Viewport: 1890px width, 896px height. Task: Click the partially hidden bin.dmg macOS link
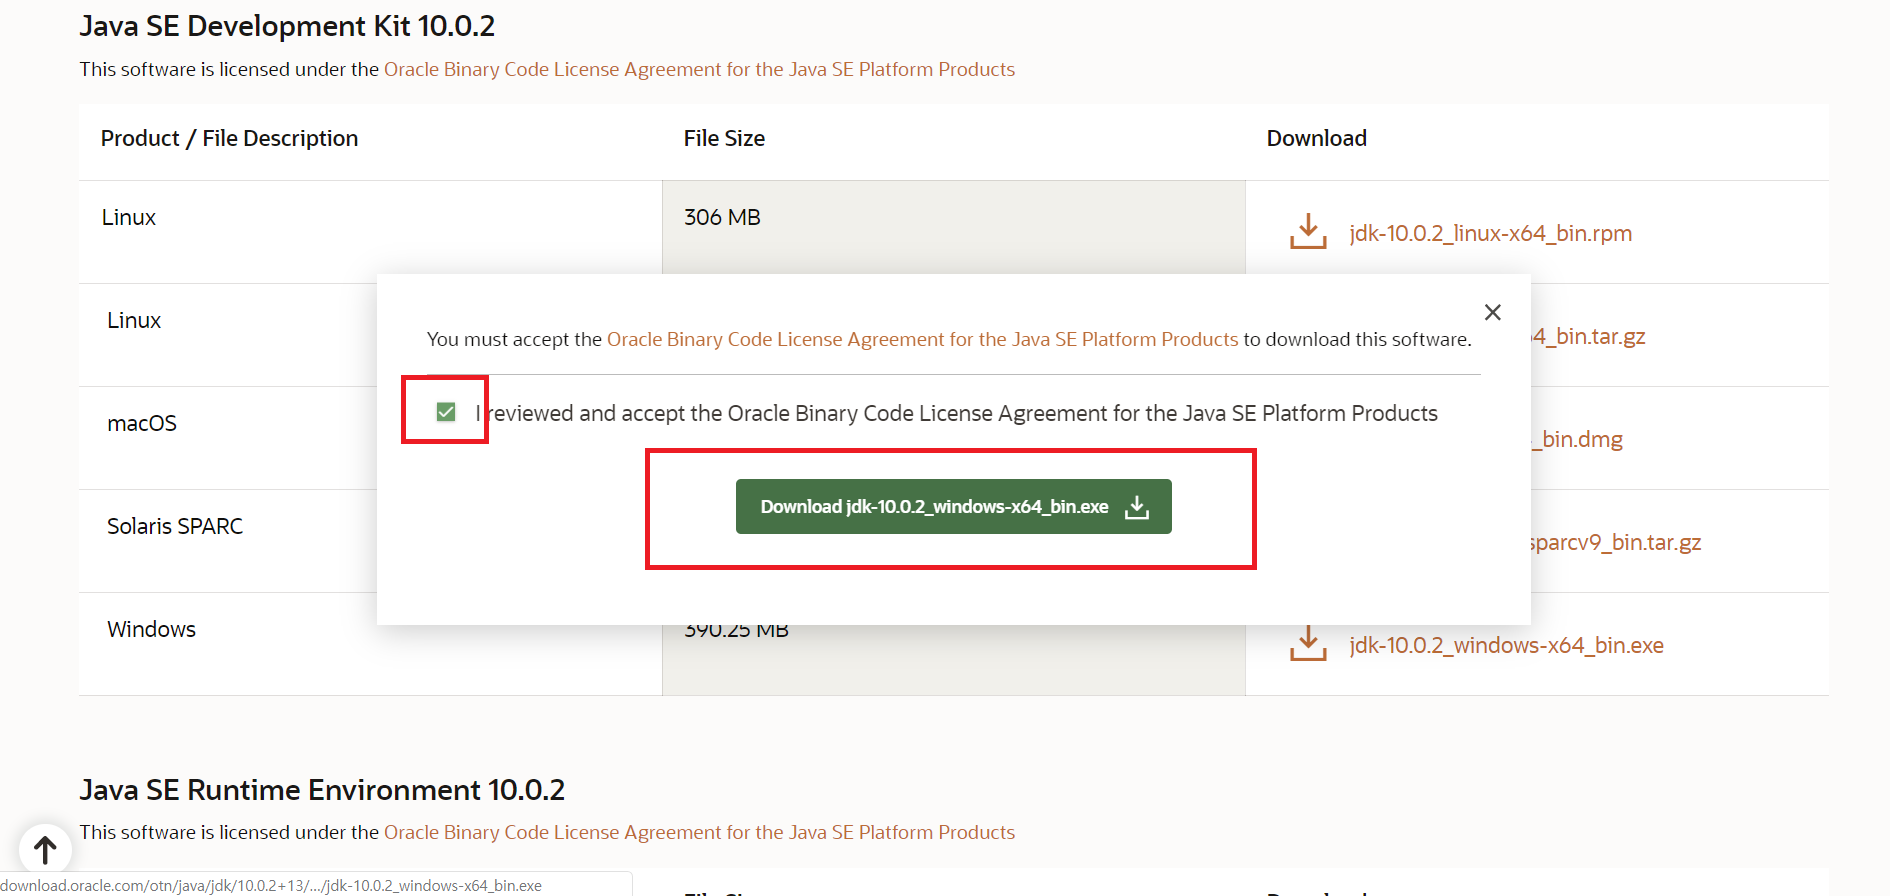1577,439
